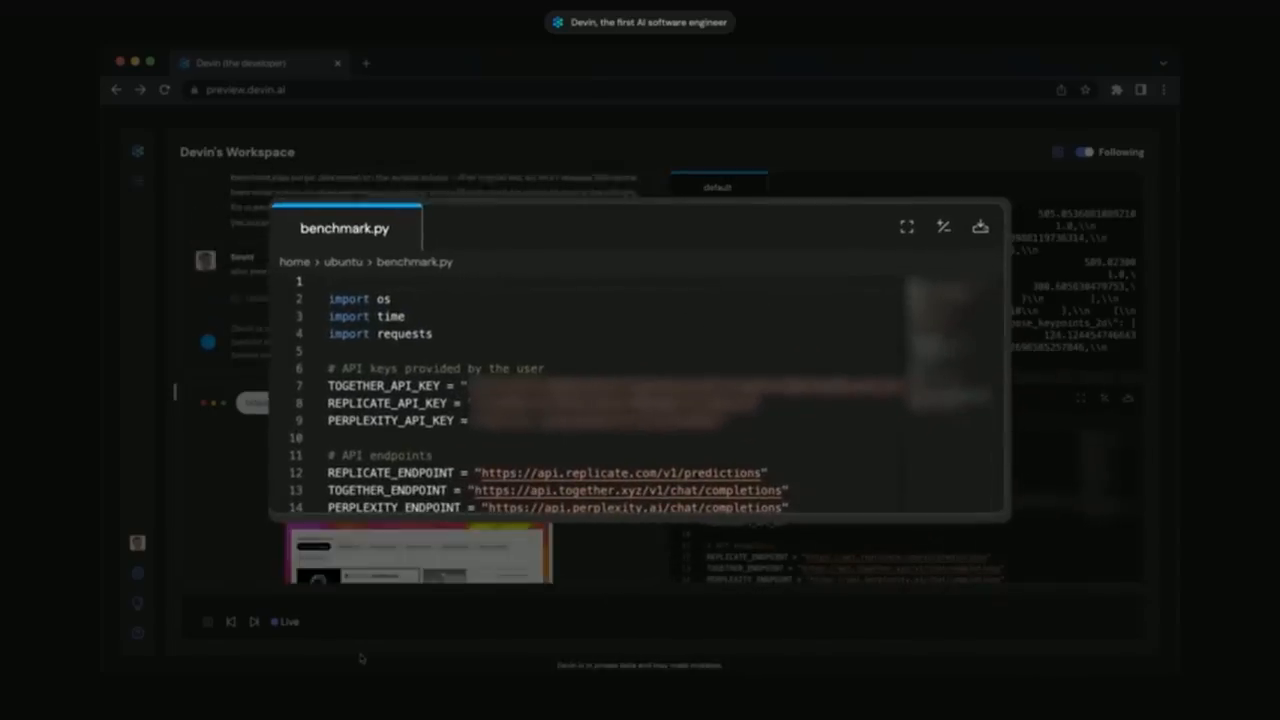Click the '# API keys provided by the user' comment

(435, 369)
